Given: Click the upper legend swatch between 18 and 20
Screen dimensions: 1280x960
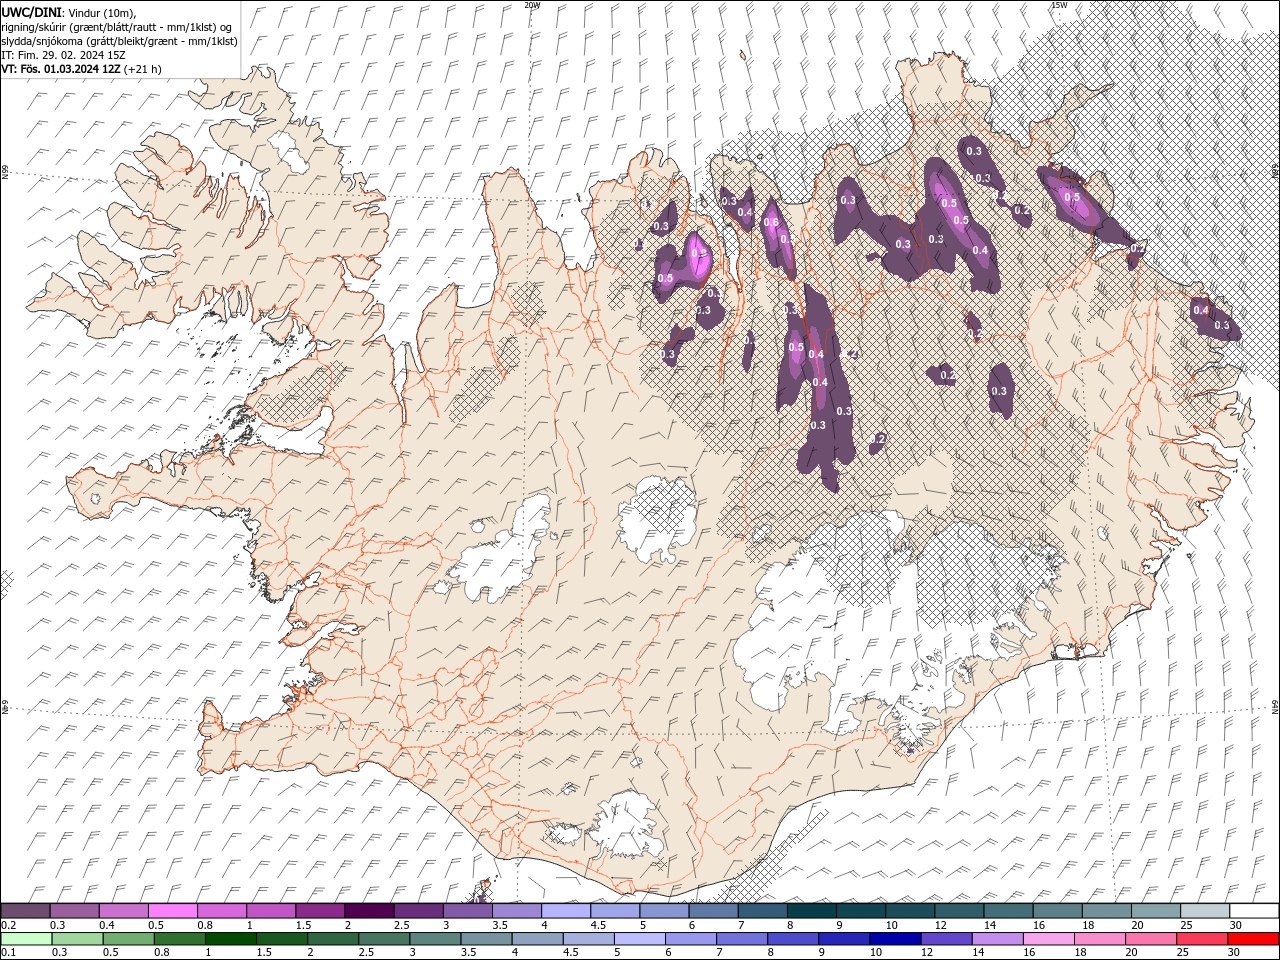Looking at the screenshot, I should [1107, 911].
